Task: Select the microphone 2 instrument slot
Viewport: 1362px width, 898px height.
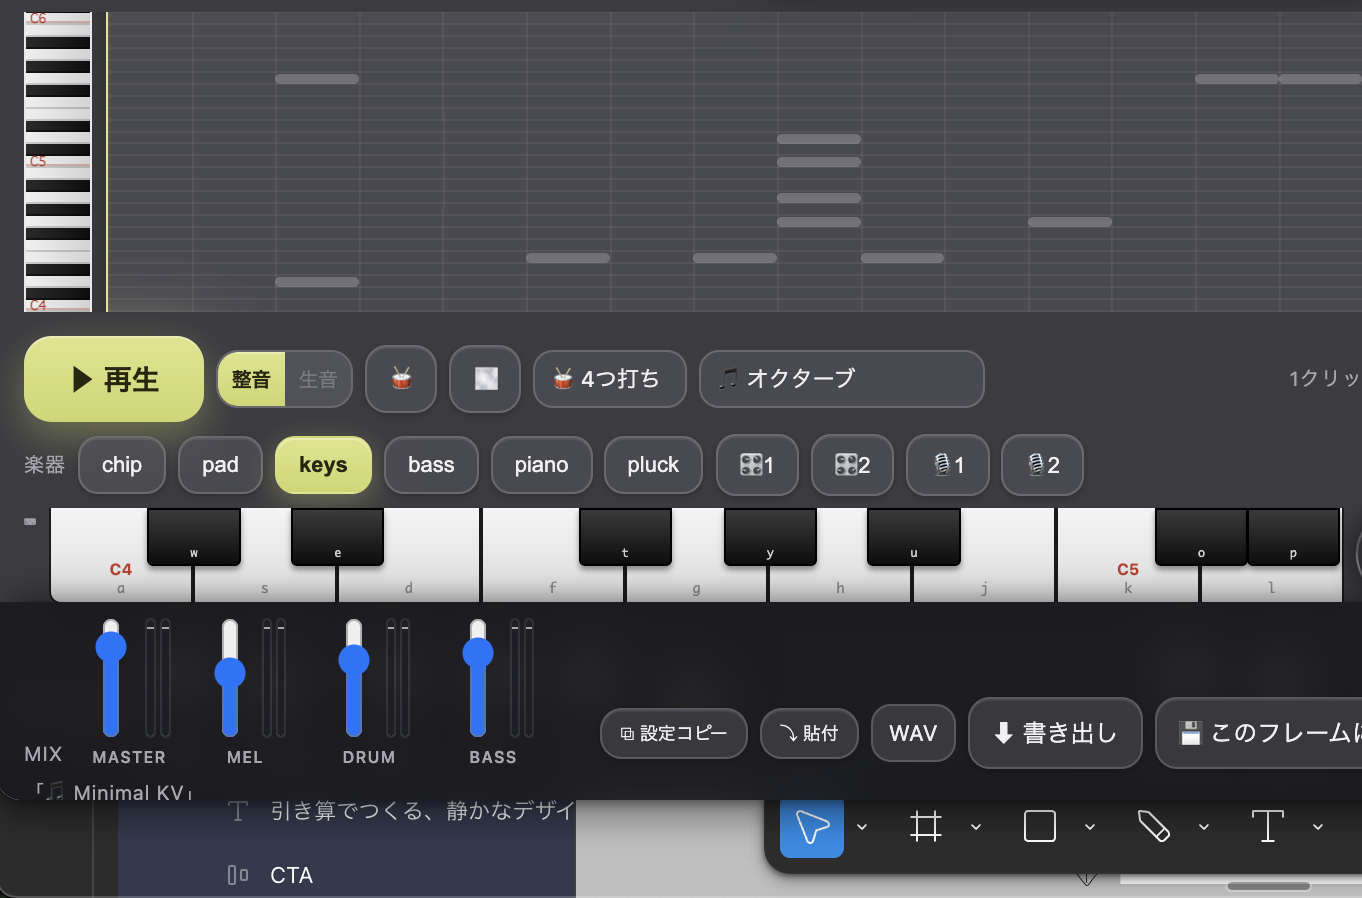Action: point(1042,465)
